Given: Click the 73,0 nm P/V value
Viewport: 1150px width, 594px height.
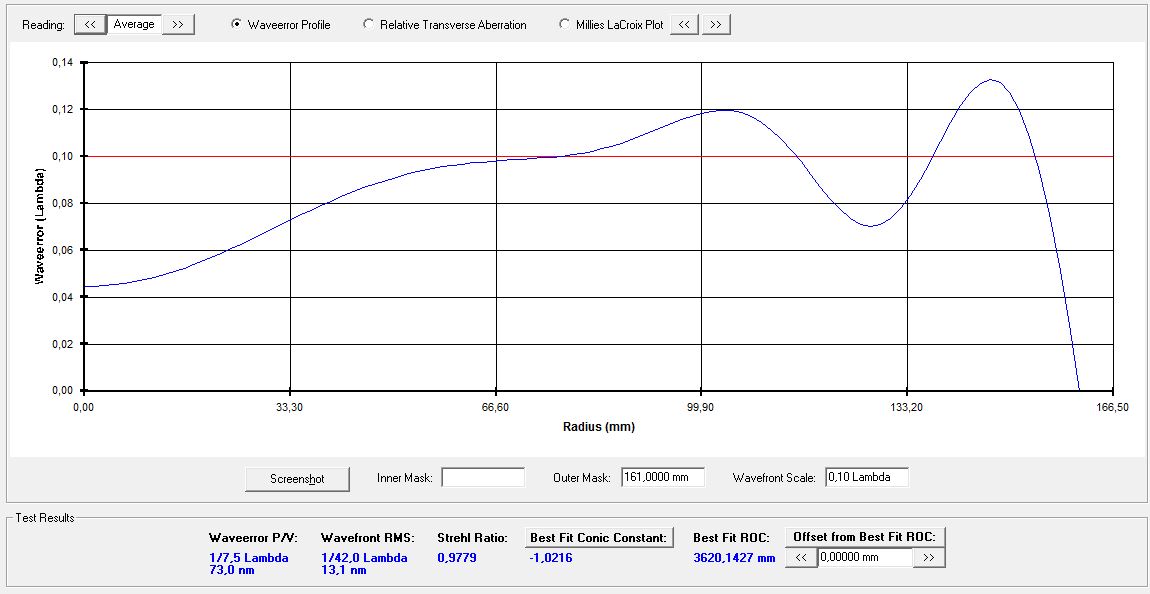Looking at the screenshot, I should click(232, 570).
